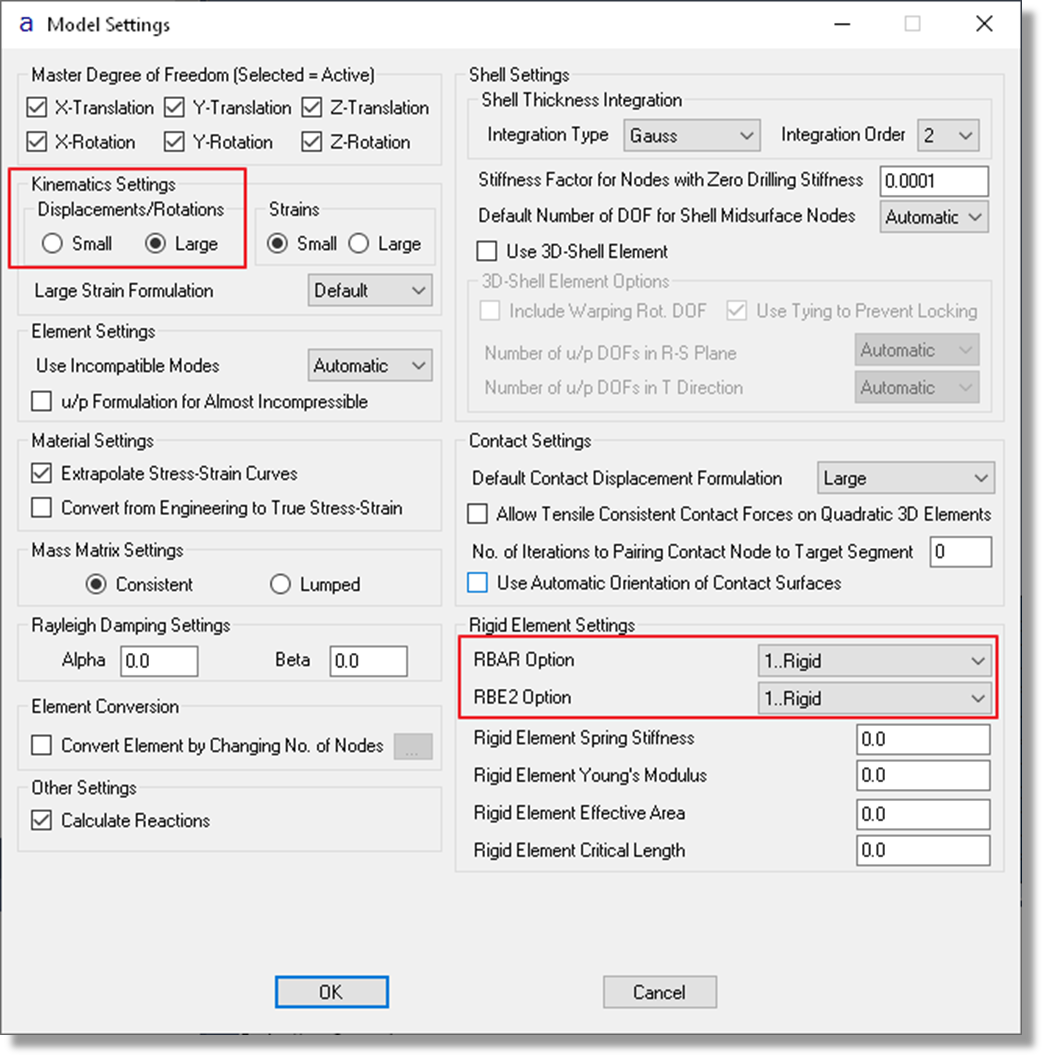Click the Rayleigh damping Beta field
This screenshot has height=1058, width=1045.
(x=368, y=661)
